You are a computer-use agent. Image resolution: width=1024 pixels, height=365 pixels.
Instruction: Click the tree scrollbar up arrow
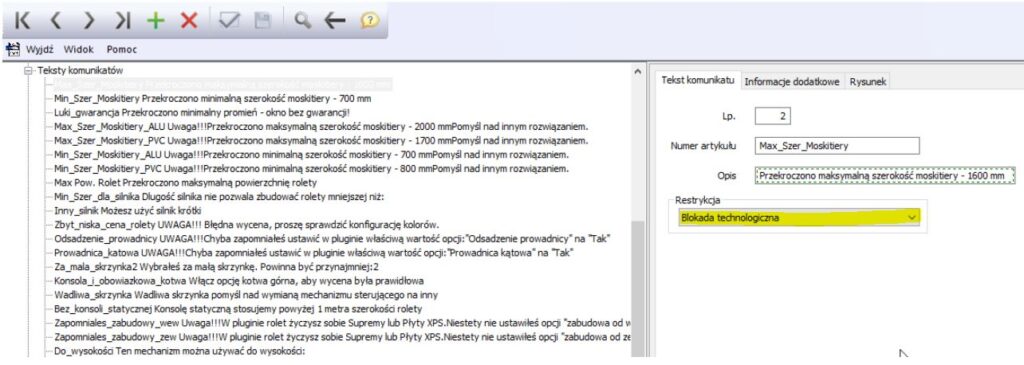(638, 72)
